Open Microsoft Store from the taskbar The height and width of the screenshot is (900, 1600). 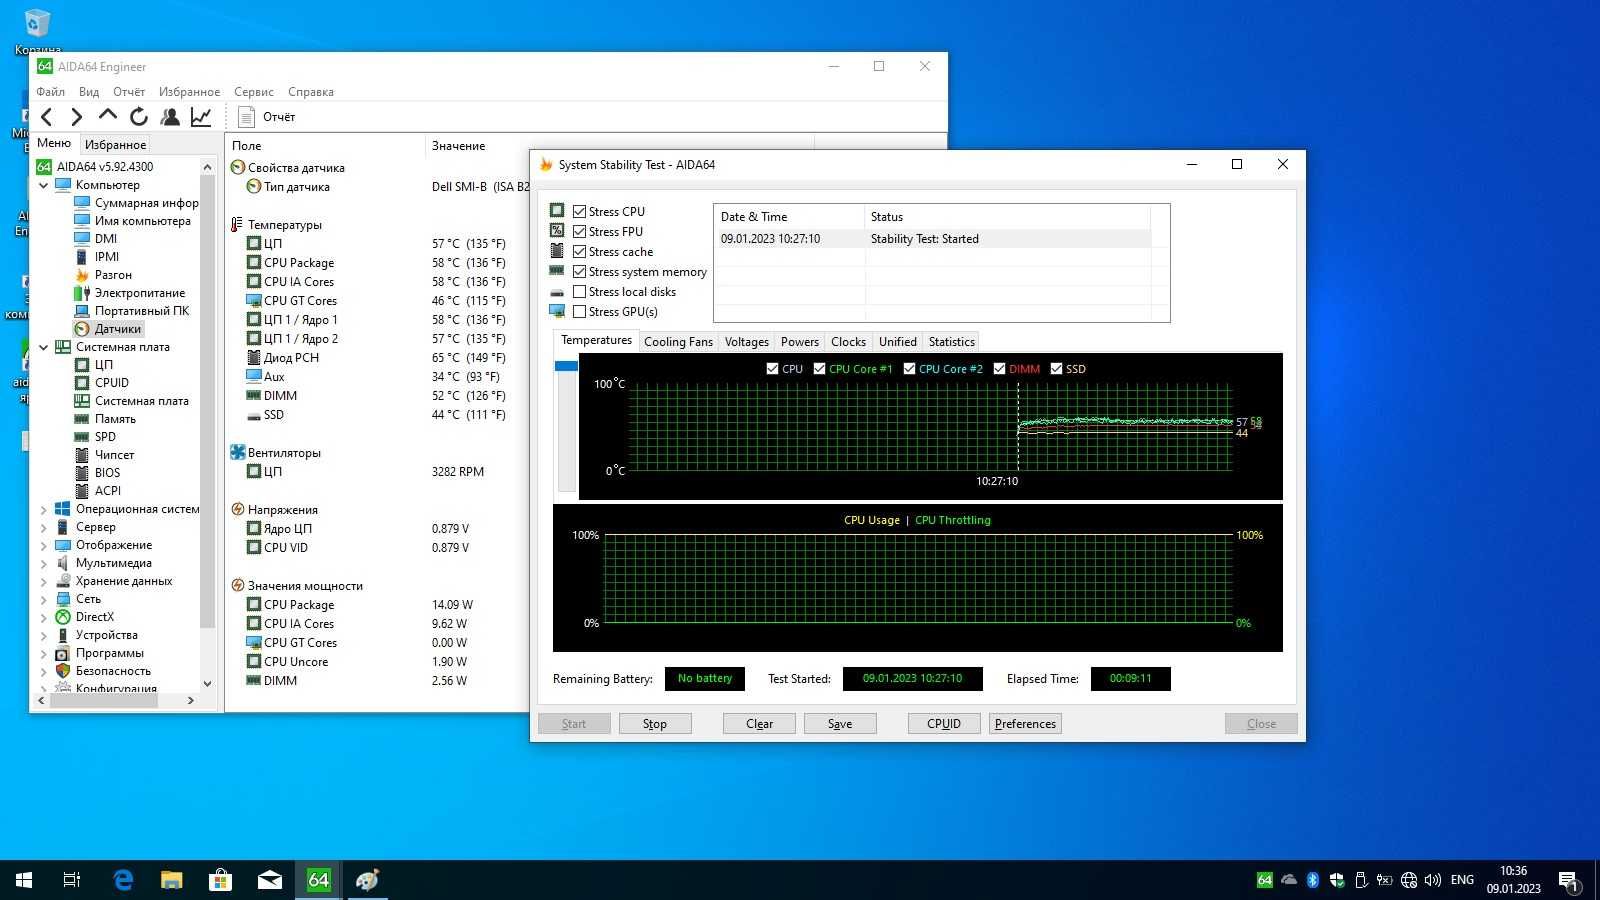[x=221, y=880]
